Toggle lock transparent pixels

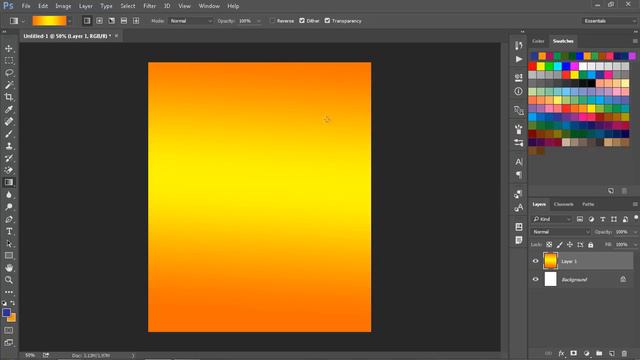549,245
